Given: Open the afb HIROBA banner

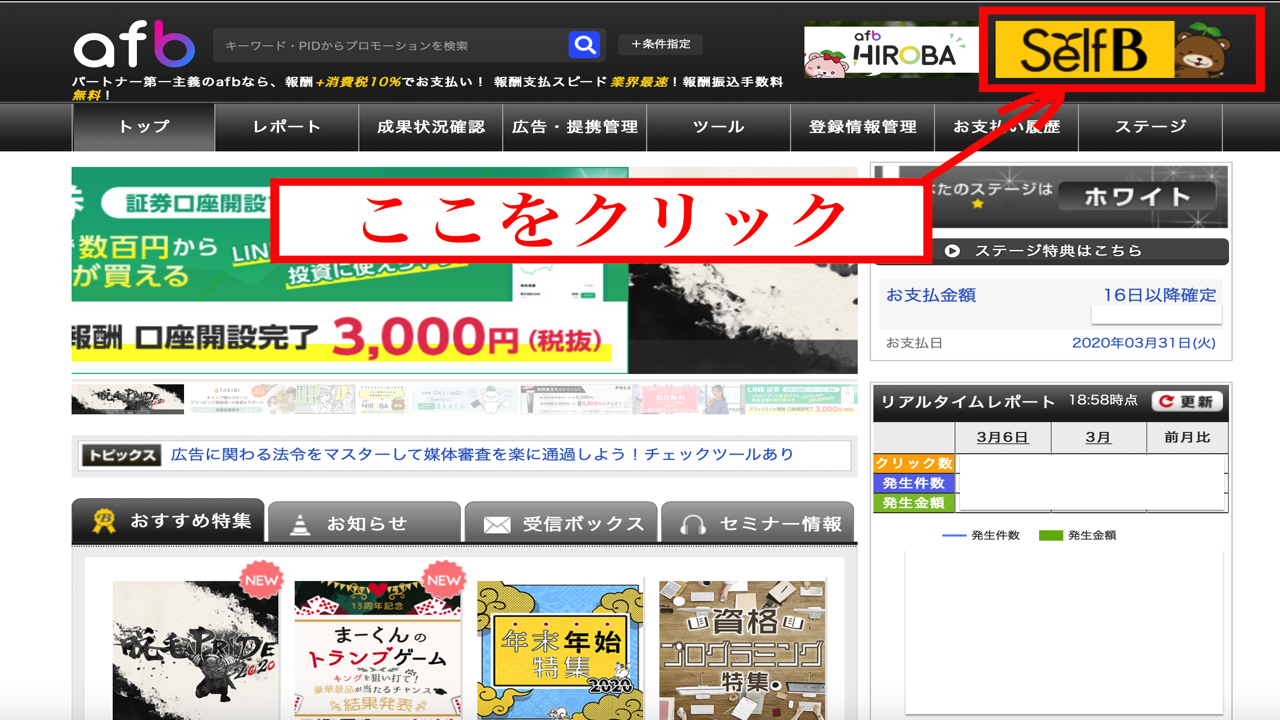Looking at the screenshot, I should point(891,49).
